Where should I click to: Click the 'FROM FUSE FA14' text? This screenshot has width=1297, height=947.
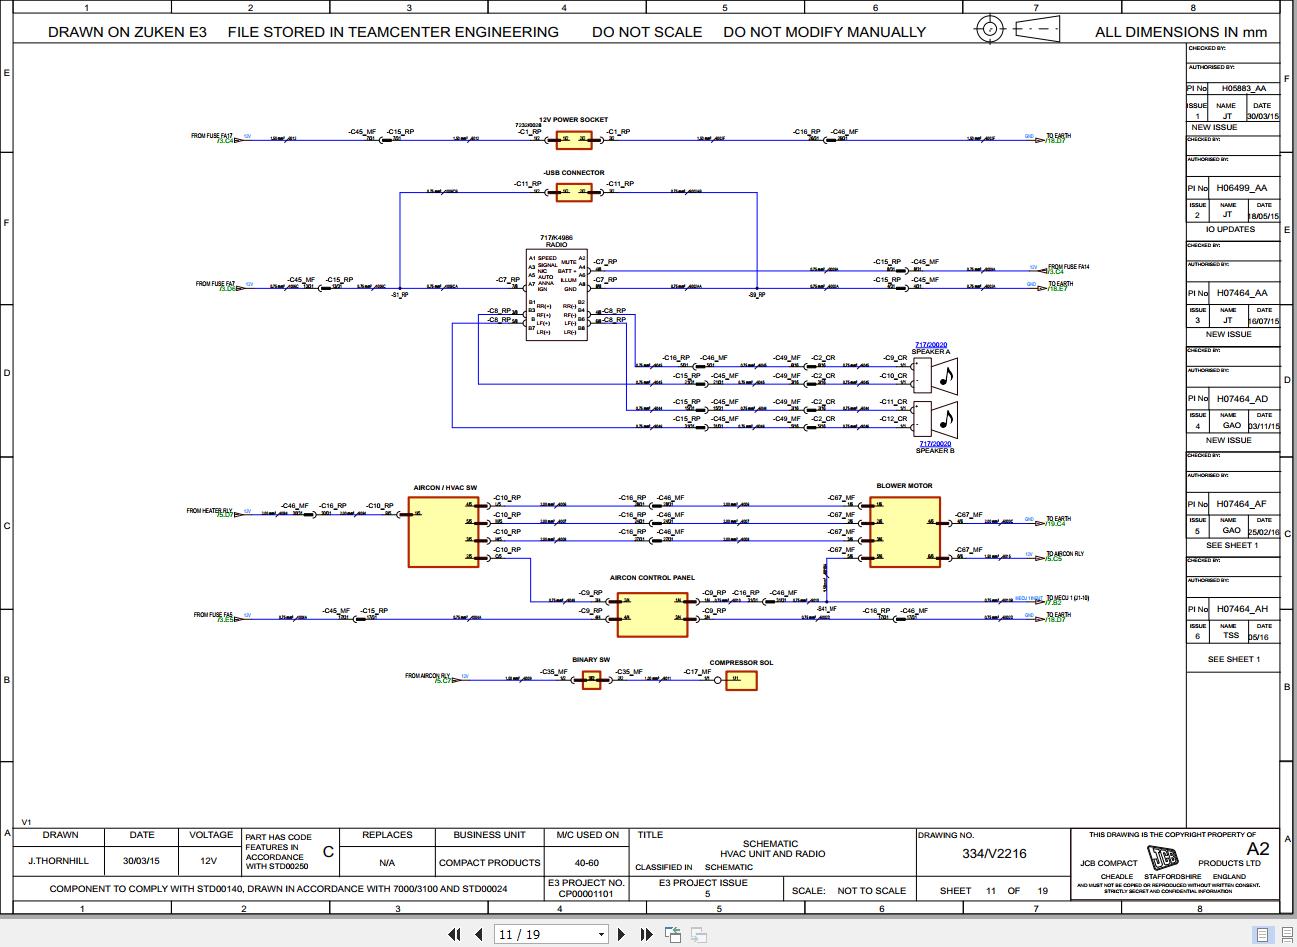[x=1069, y=267]
